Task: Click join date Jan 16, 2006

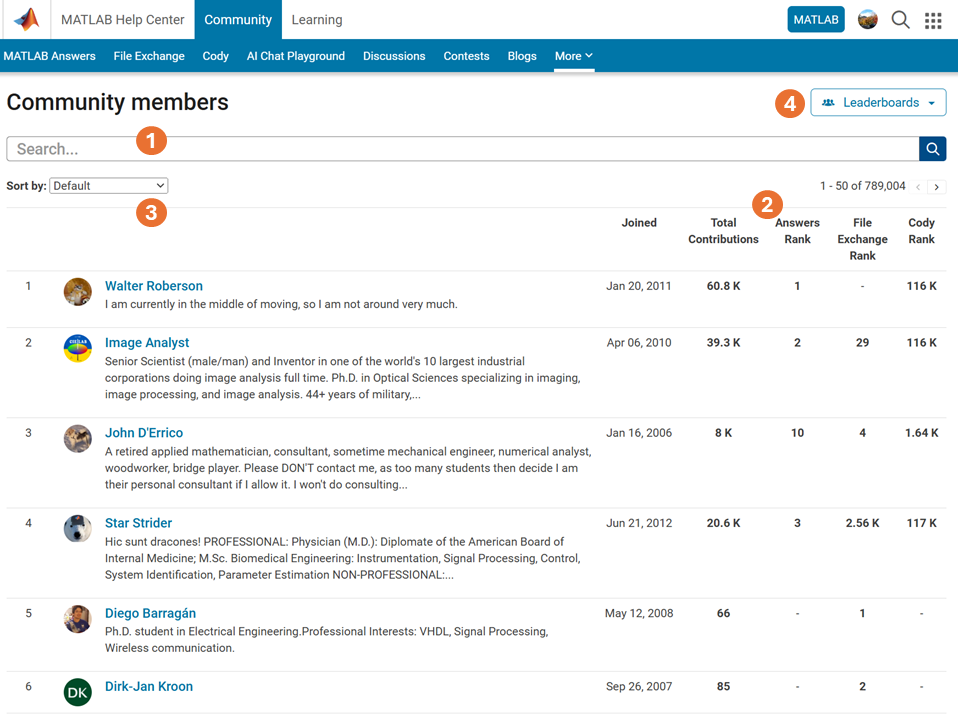Action: pos(639,432)
